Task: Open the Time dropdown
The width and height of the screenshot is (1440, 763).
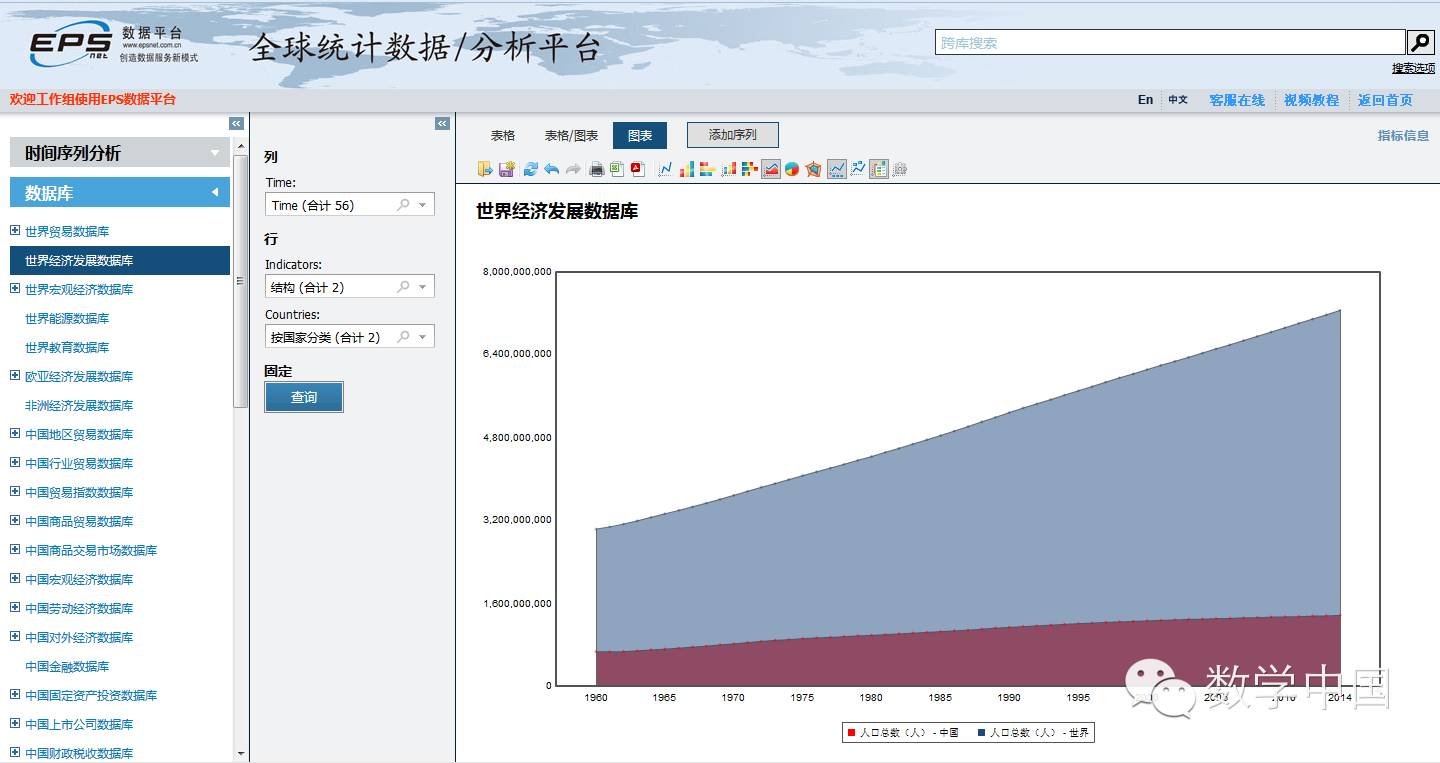Action: [x=423, y=205]
